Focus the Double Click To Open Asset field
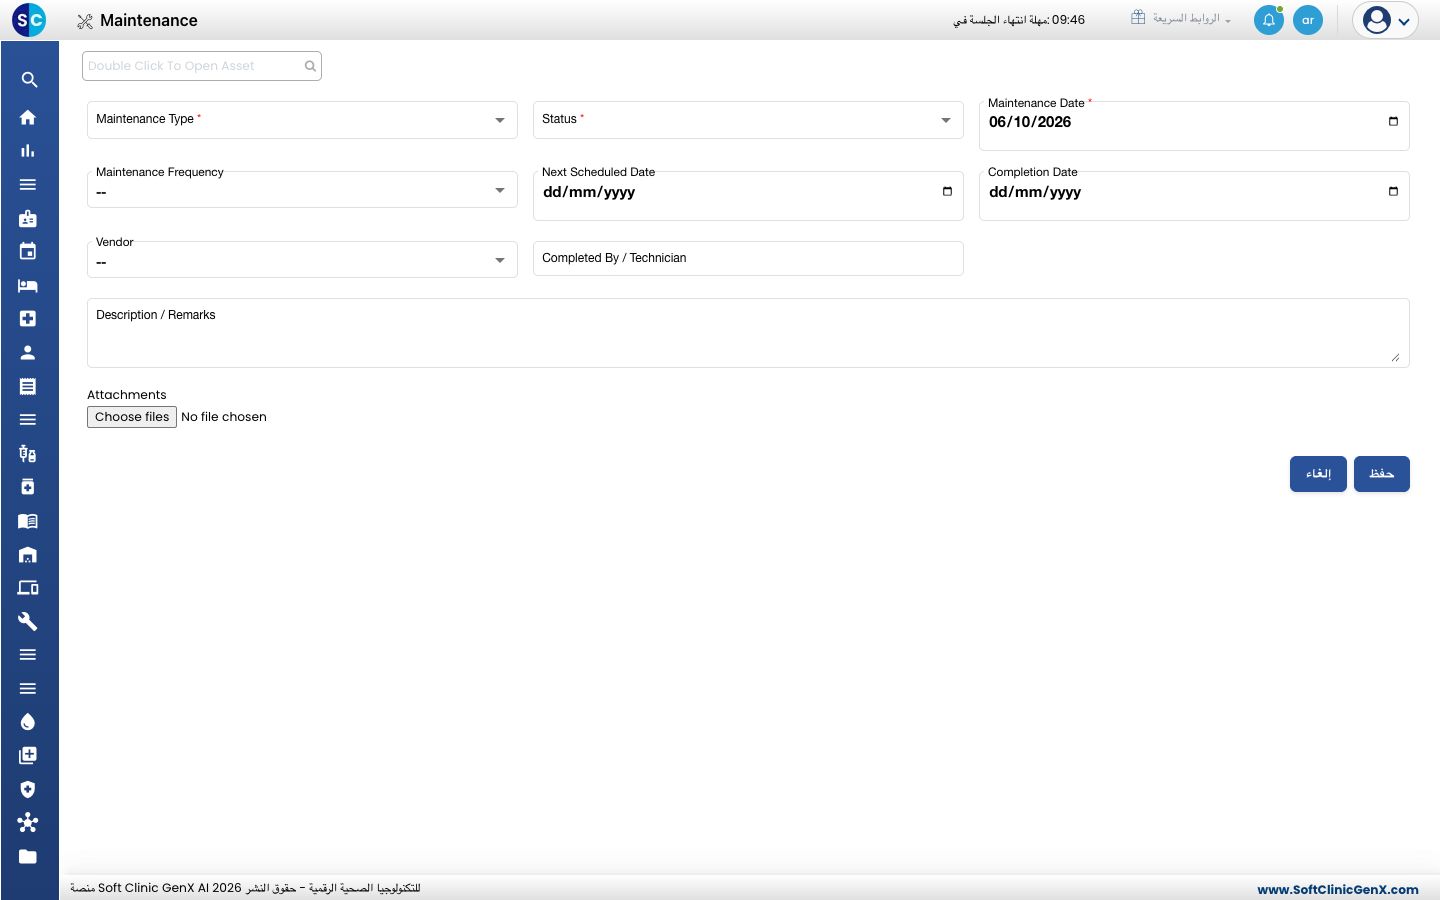The height and width of the screenshot is (900, 1440). coord(202,66)
